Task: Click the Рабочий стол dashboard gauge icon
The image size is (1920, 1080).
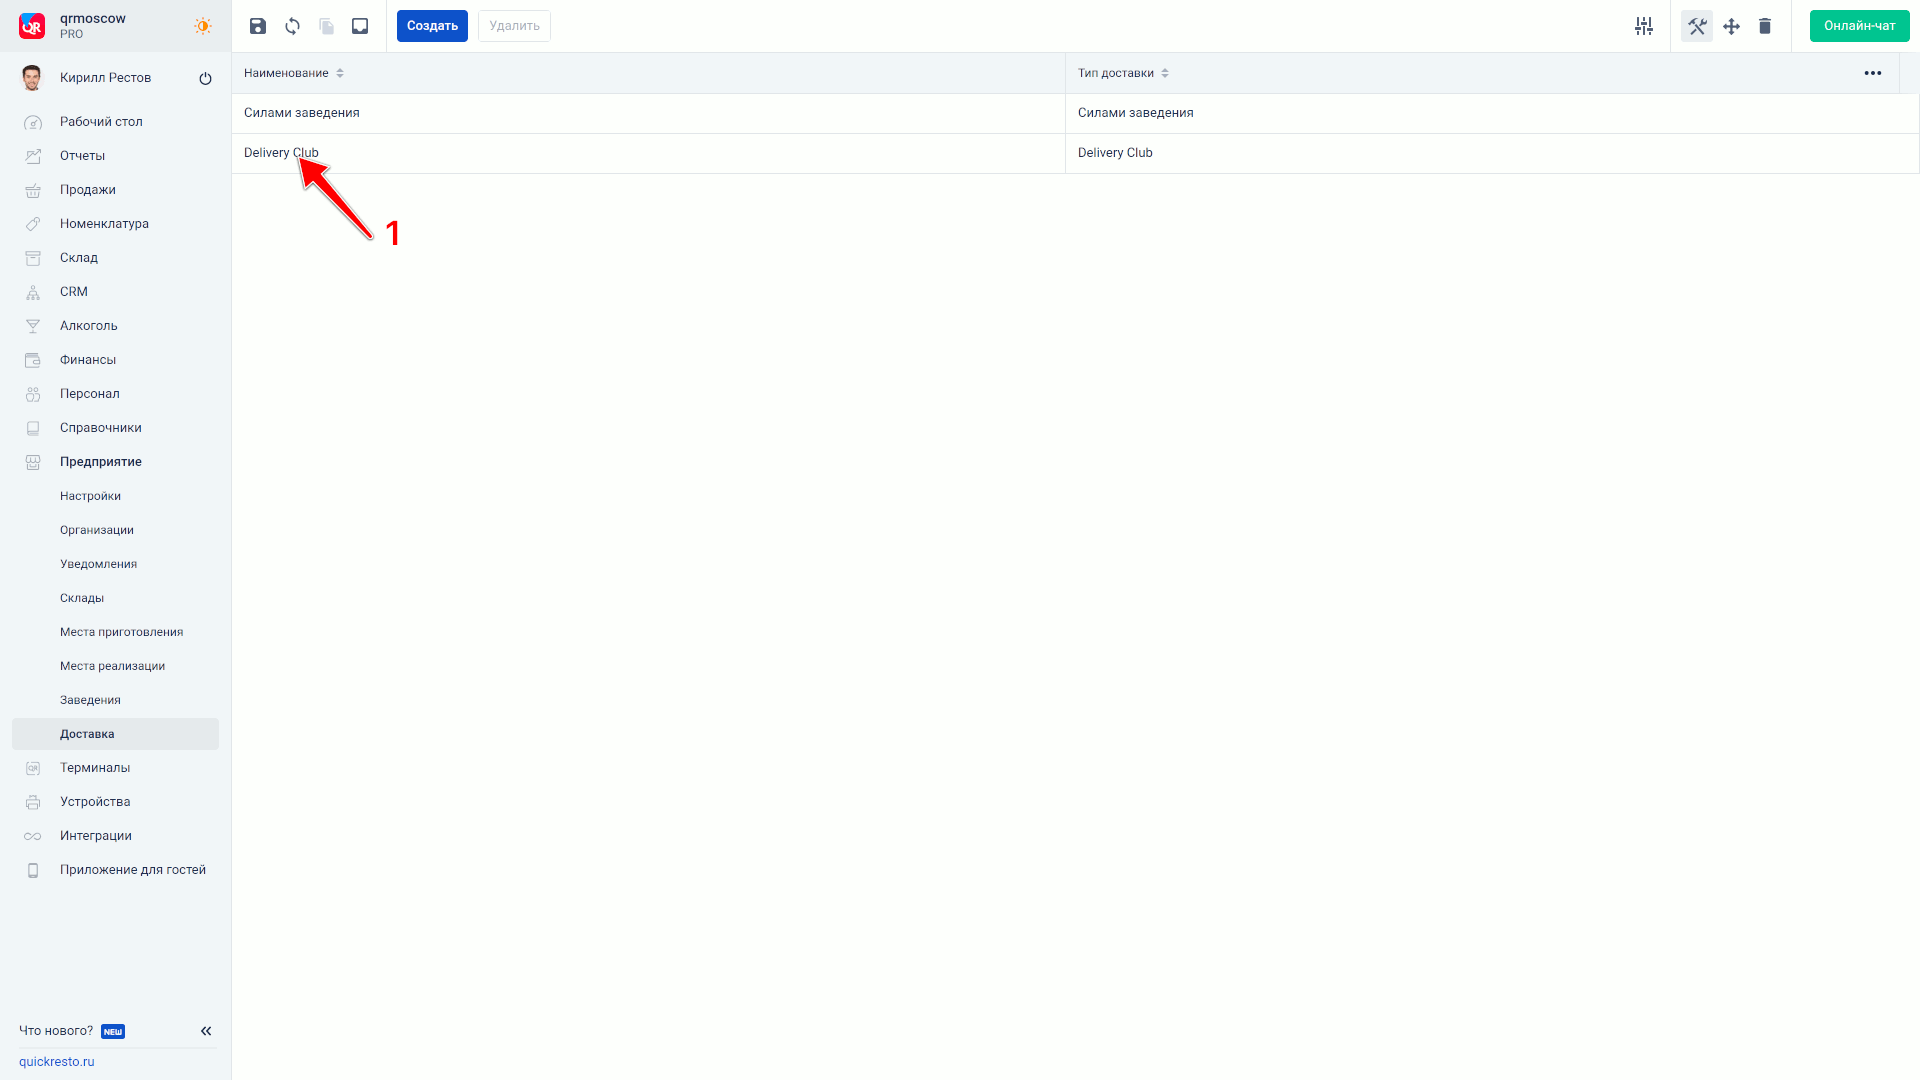Action: click(33, 122)
